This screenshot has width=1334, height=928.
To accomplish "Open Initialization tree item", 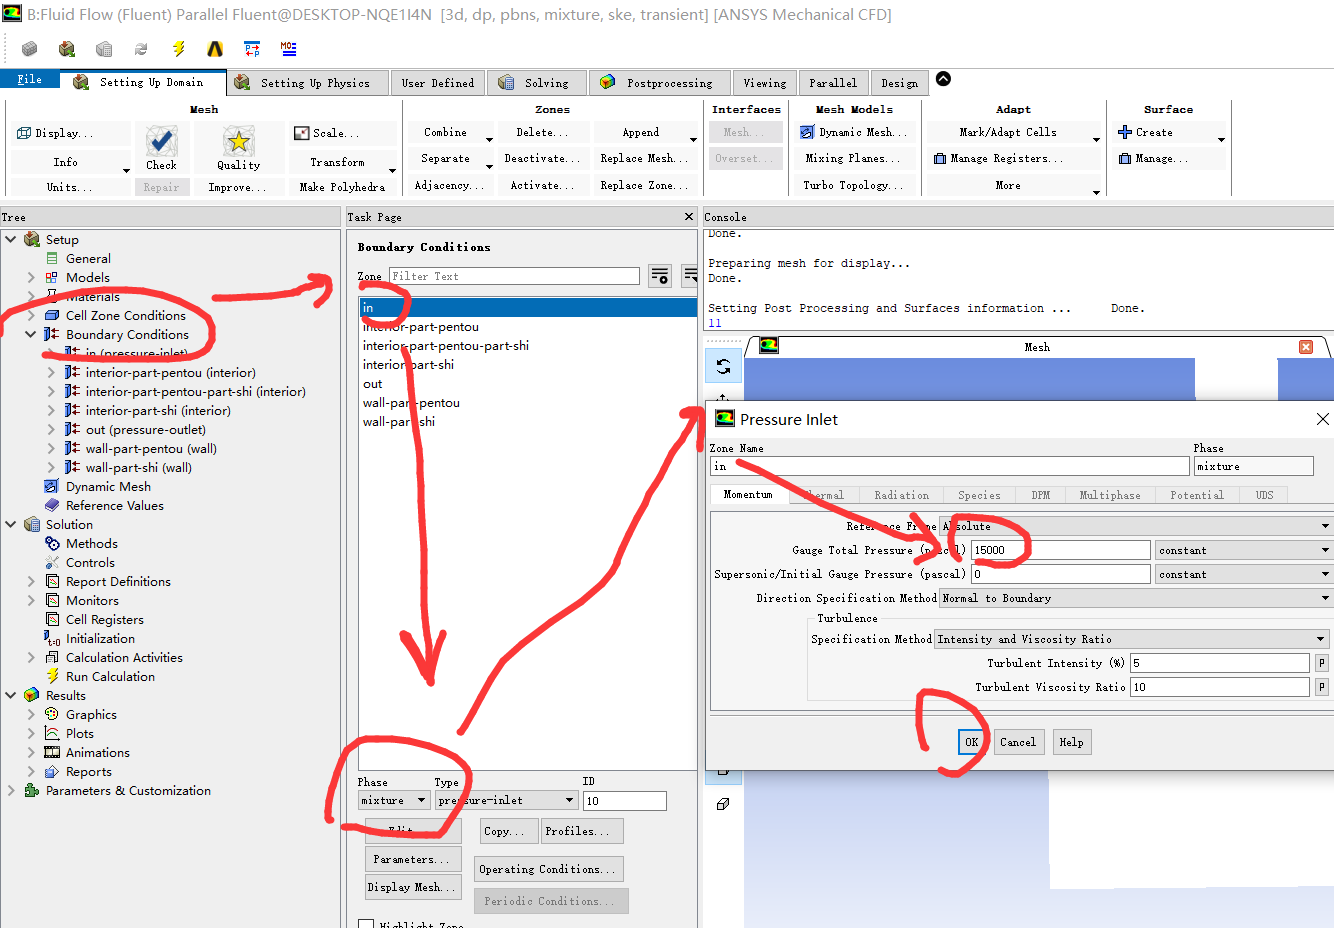I will click(x=100, y=638).
